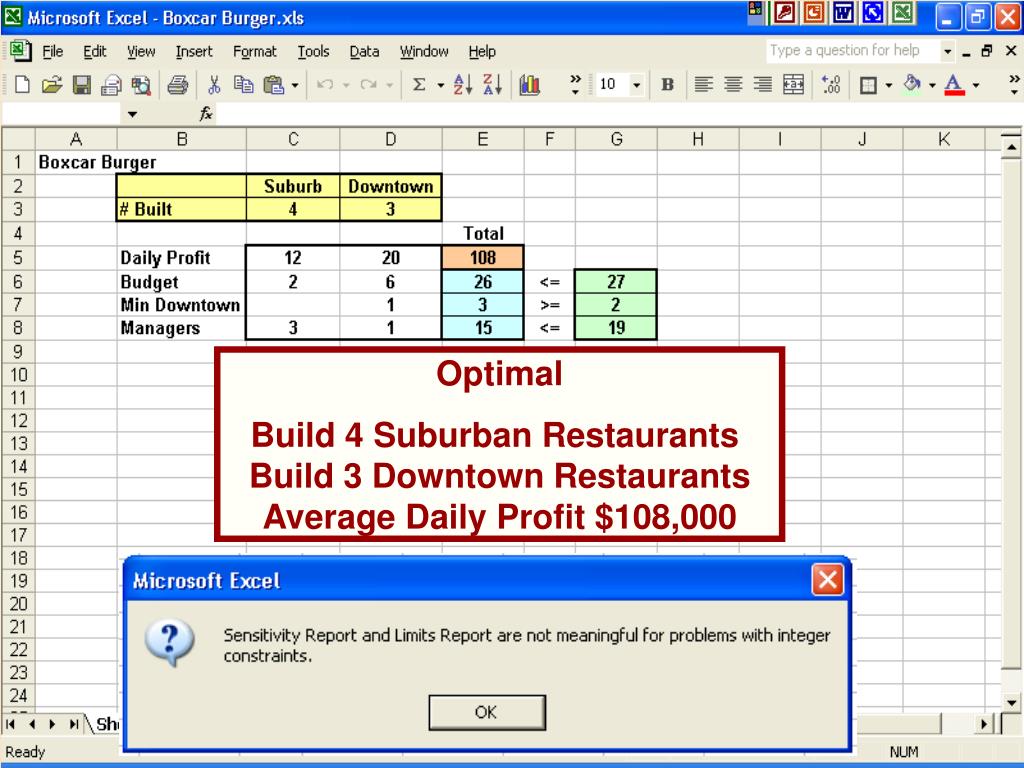The image size is (1024, 768).
Task: Open the Fill Color dropdown arrow
Action: click(932, 85)
